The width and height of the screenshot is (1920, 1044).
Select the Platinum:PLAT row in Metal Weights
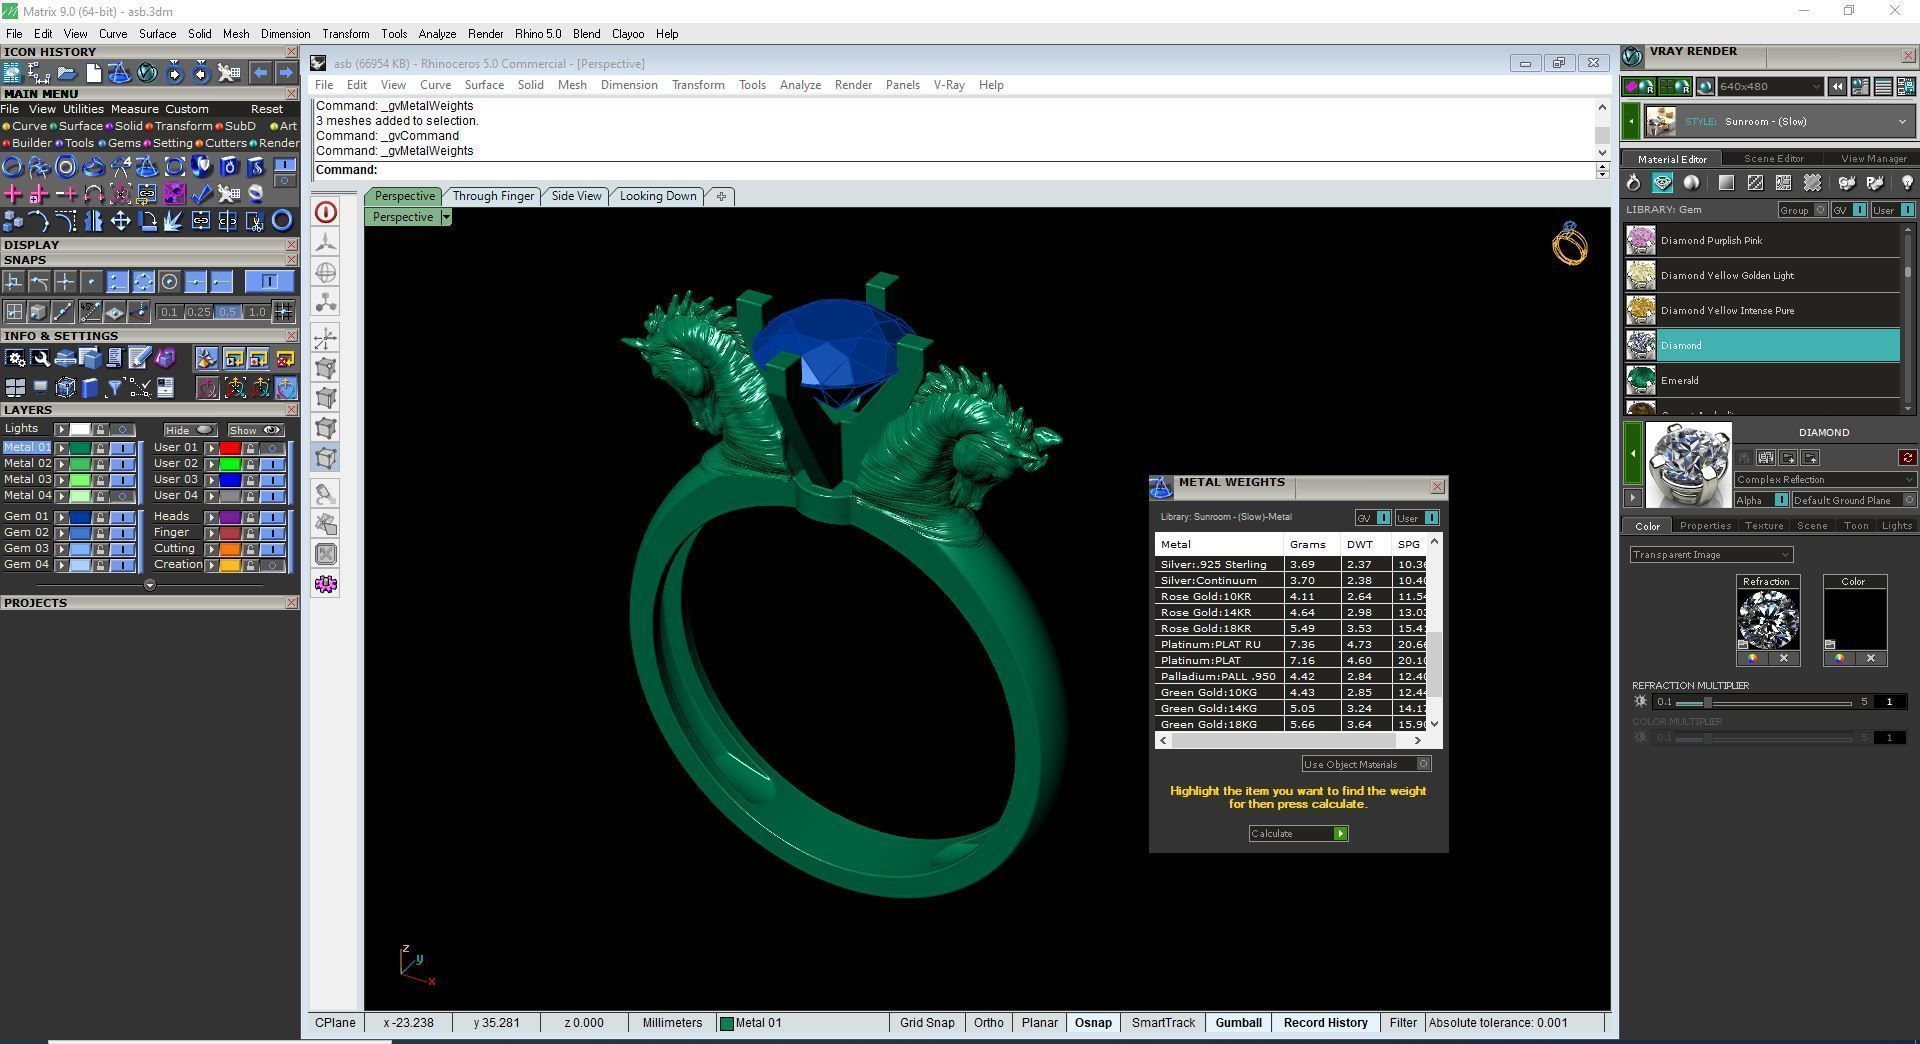tap(1292, 660)
